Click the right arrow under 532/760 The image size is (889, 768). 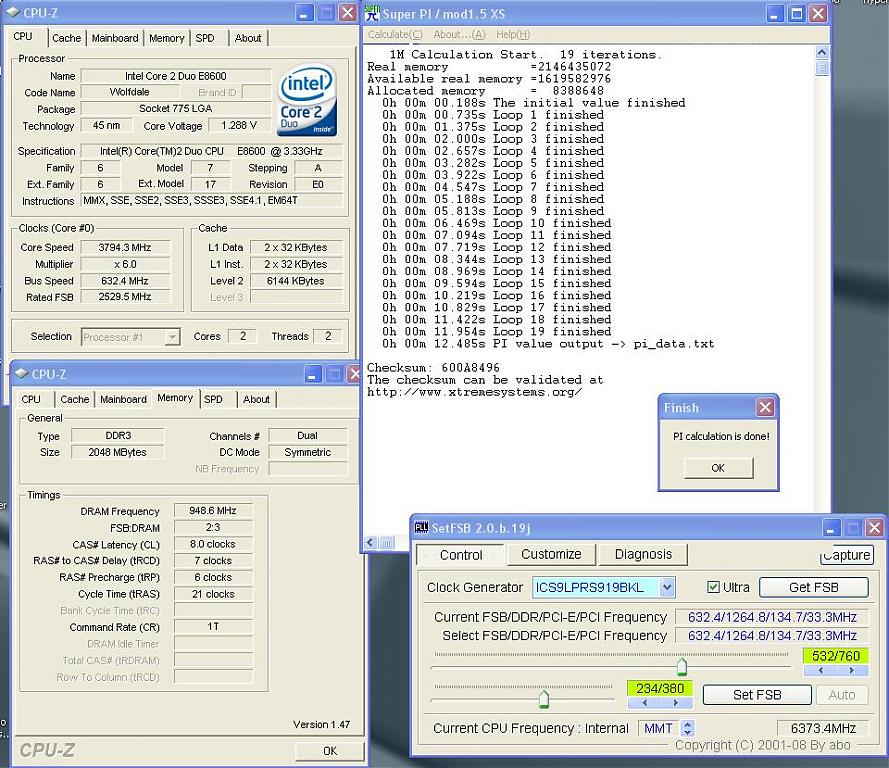tap(852, 671)
